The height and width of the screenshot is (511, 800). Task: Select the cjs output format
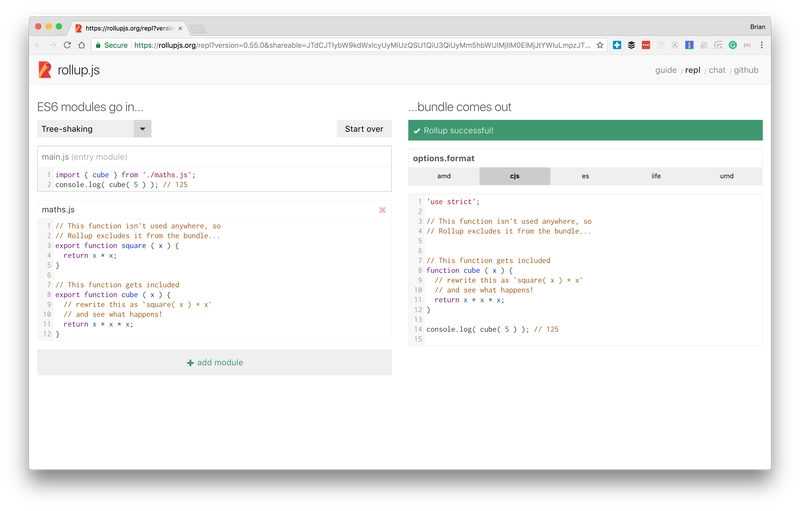coord(515,176)
